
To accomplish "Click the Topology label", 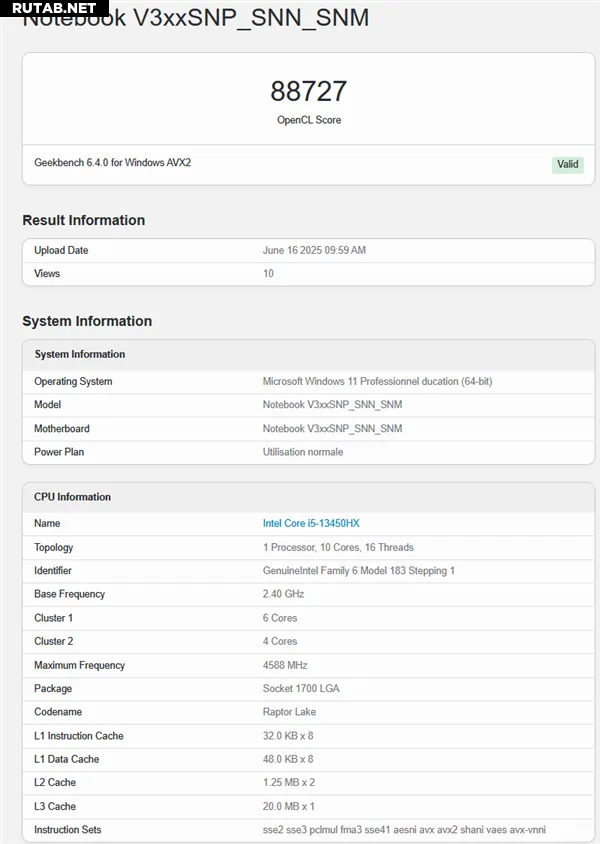I will [53, 547].
